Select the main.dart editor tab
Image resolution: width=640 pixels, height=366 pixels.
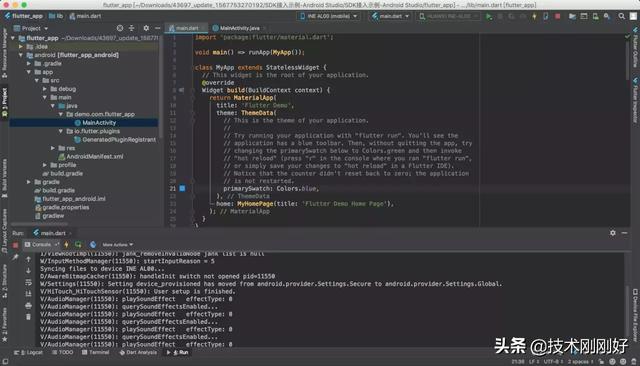point(186,28)
